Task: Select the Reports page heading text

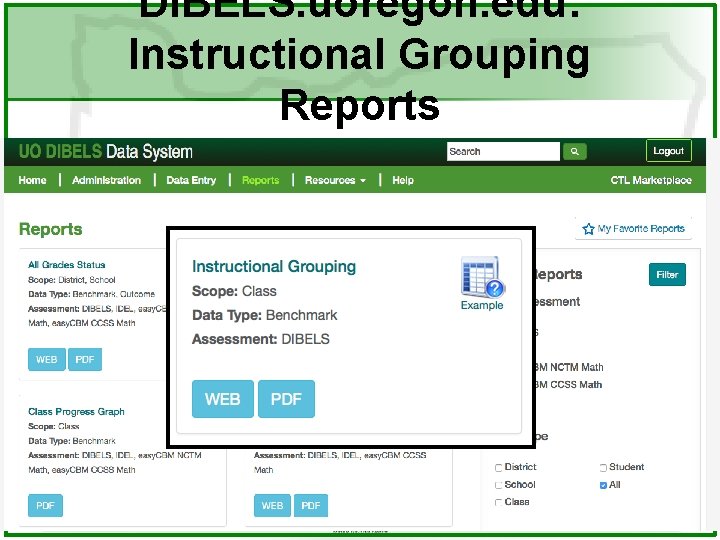Action: click(51, 229)
